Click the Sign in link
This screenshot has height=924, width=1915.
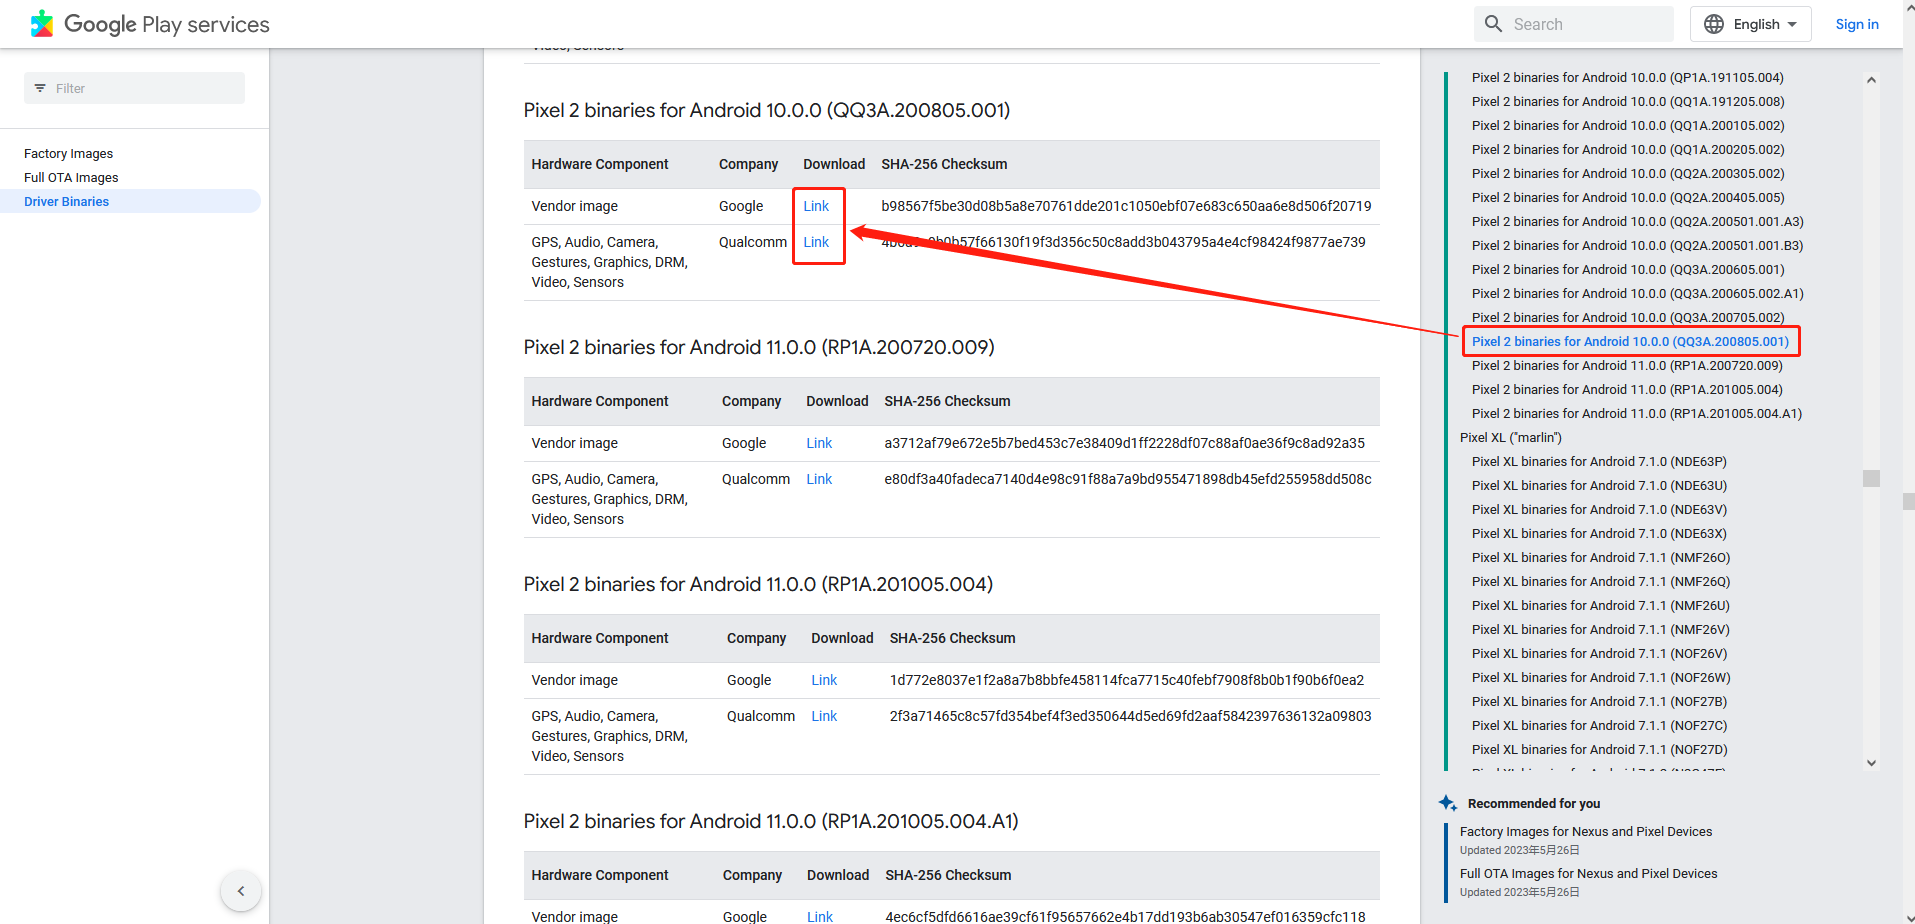coord(1857,24)
